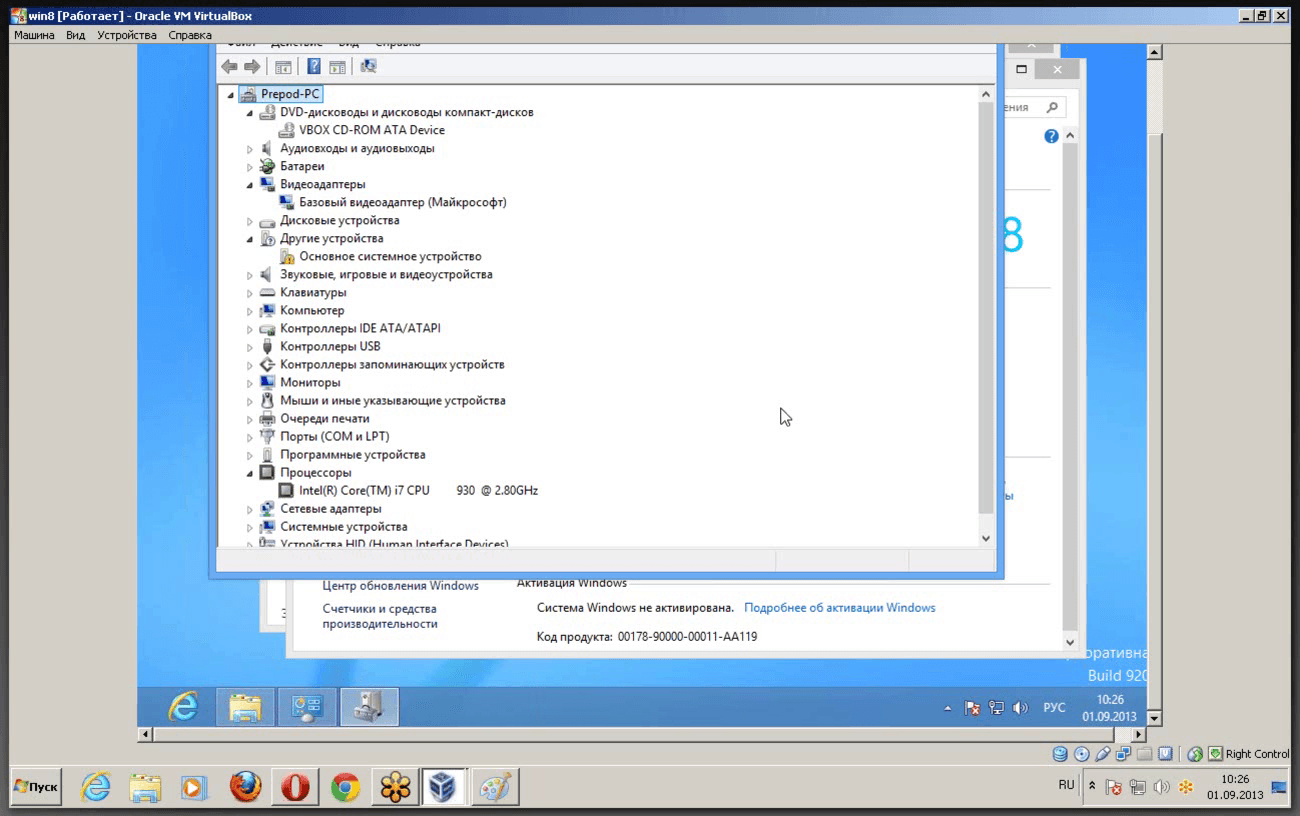Click the help icon in System window
The image size is (1300, 816).
[1051, 136]
